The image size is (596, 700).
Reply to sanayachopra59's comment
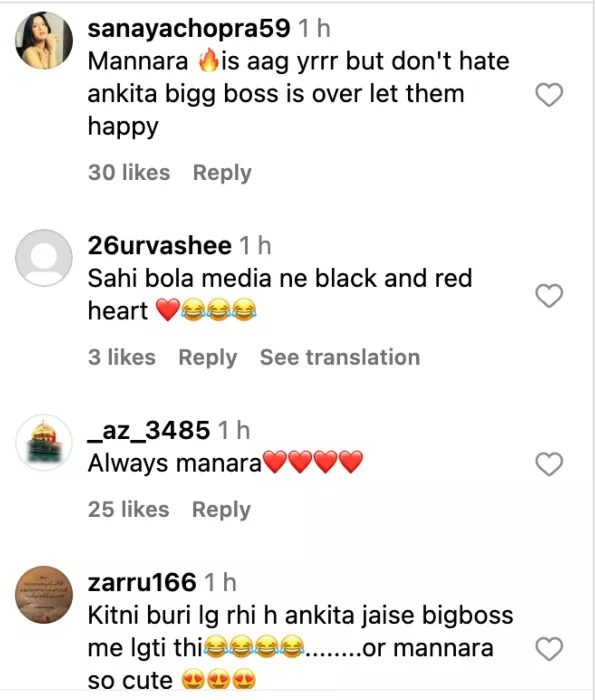[222, 173]
